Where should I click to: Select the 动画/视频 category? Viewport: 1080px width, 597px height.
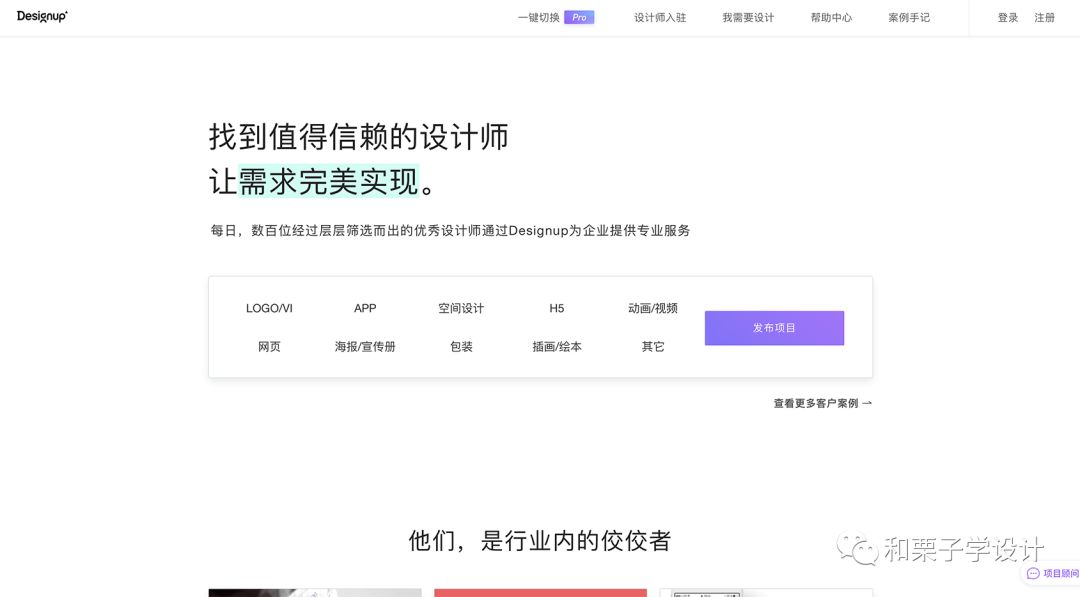click(x=652, y=308)
